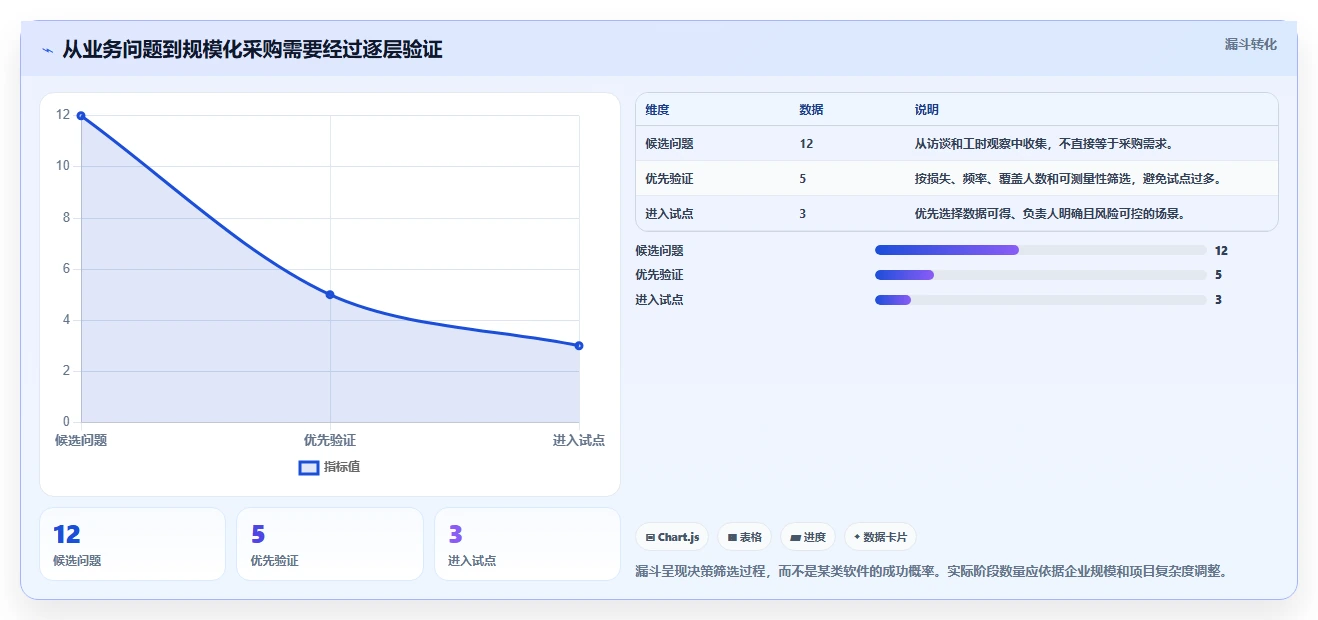Screen dimensions: 1318x620
Task: Click the 说明 column header
Action: (927, 110)
